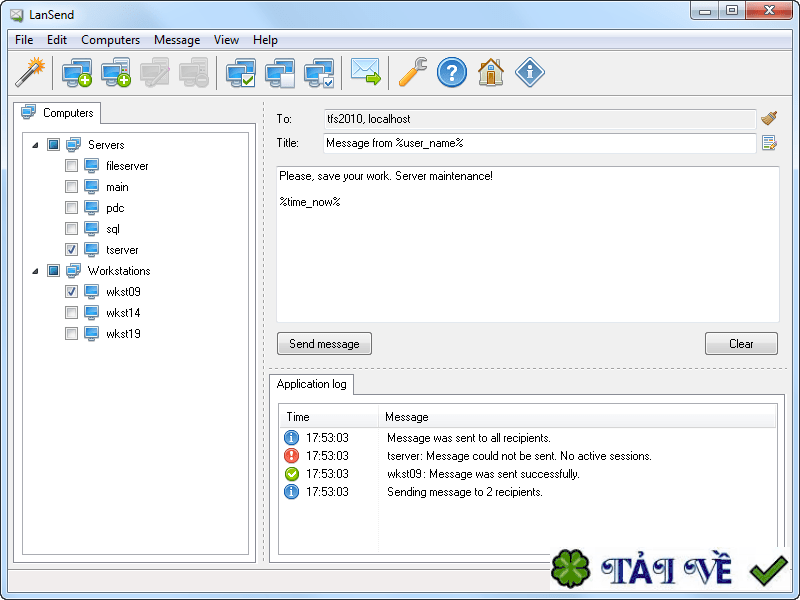Click the info icon beside 'Sending message to 2 recipients'
This screenshot has width=800, height=600.
(291, 492)
